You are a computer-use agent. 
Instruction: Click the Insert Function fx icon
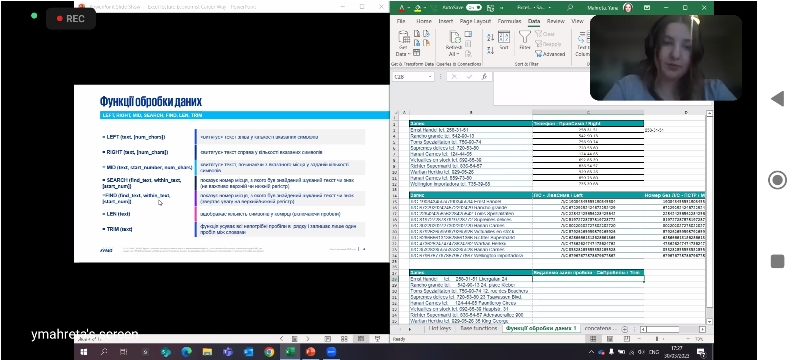[484, 76]
